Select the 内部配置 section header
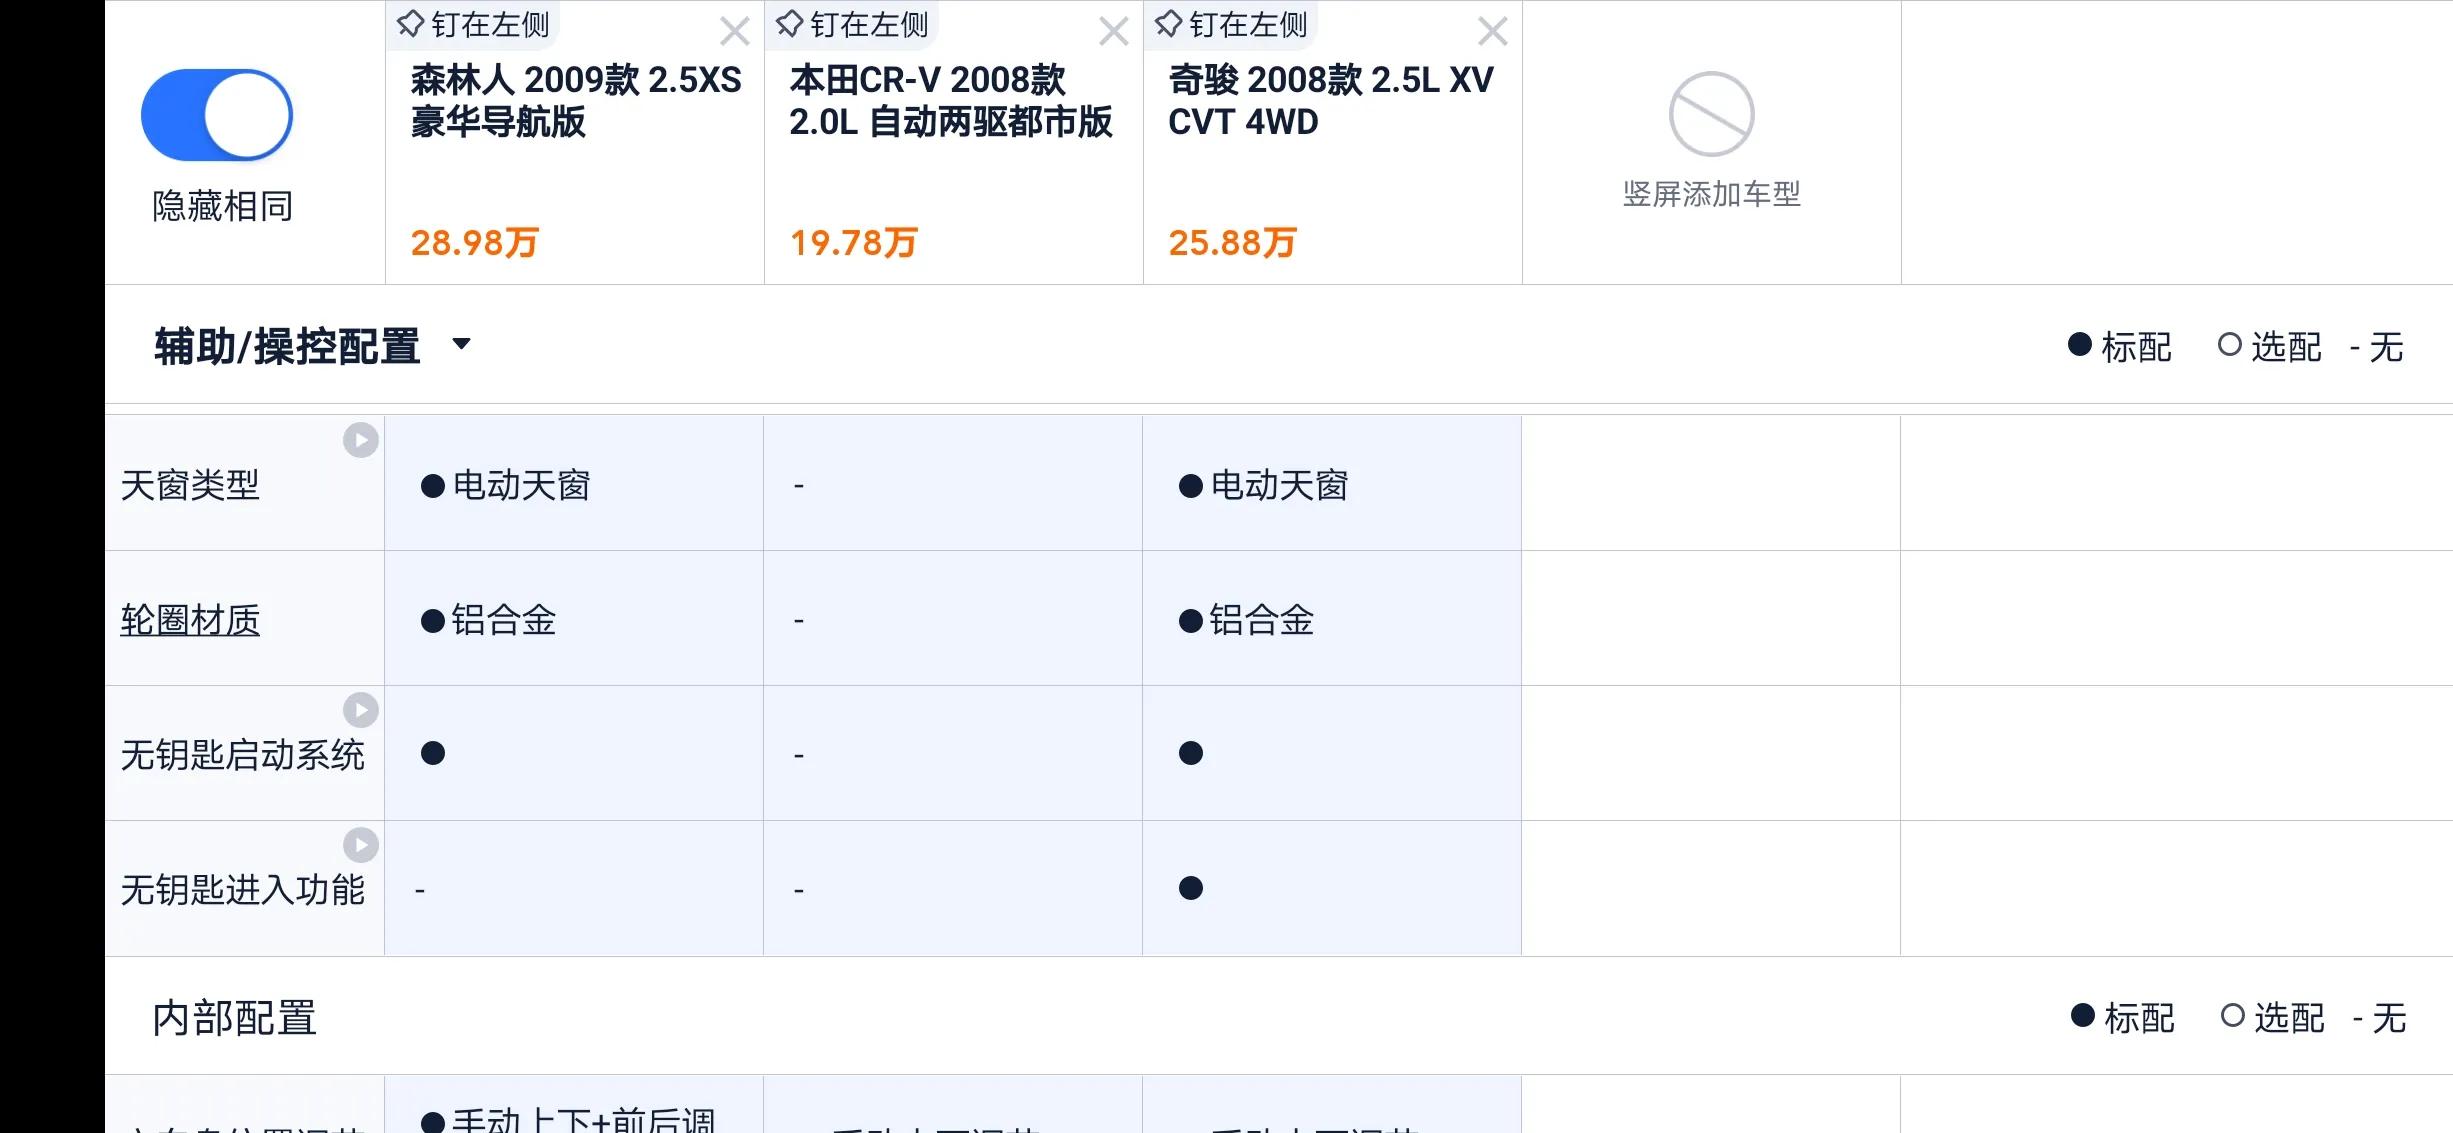The image size is (2453, 1133). tap(233, 1018)
